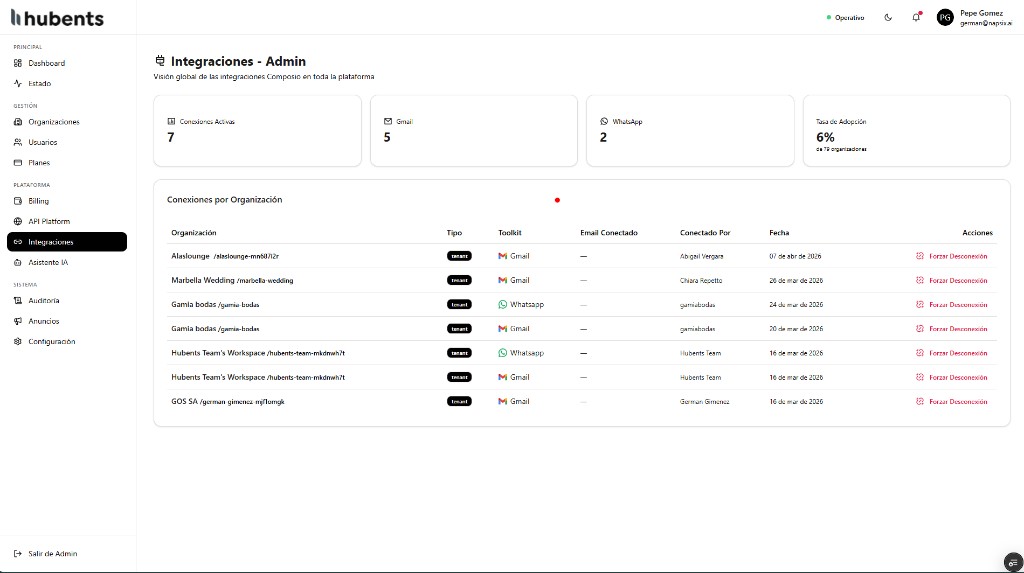Toggle dark mode moon icon
Viewport: 1024px width, 573px height.
coord(888,17)
